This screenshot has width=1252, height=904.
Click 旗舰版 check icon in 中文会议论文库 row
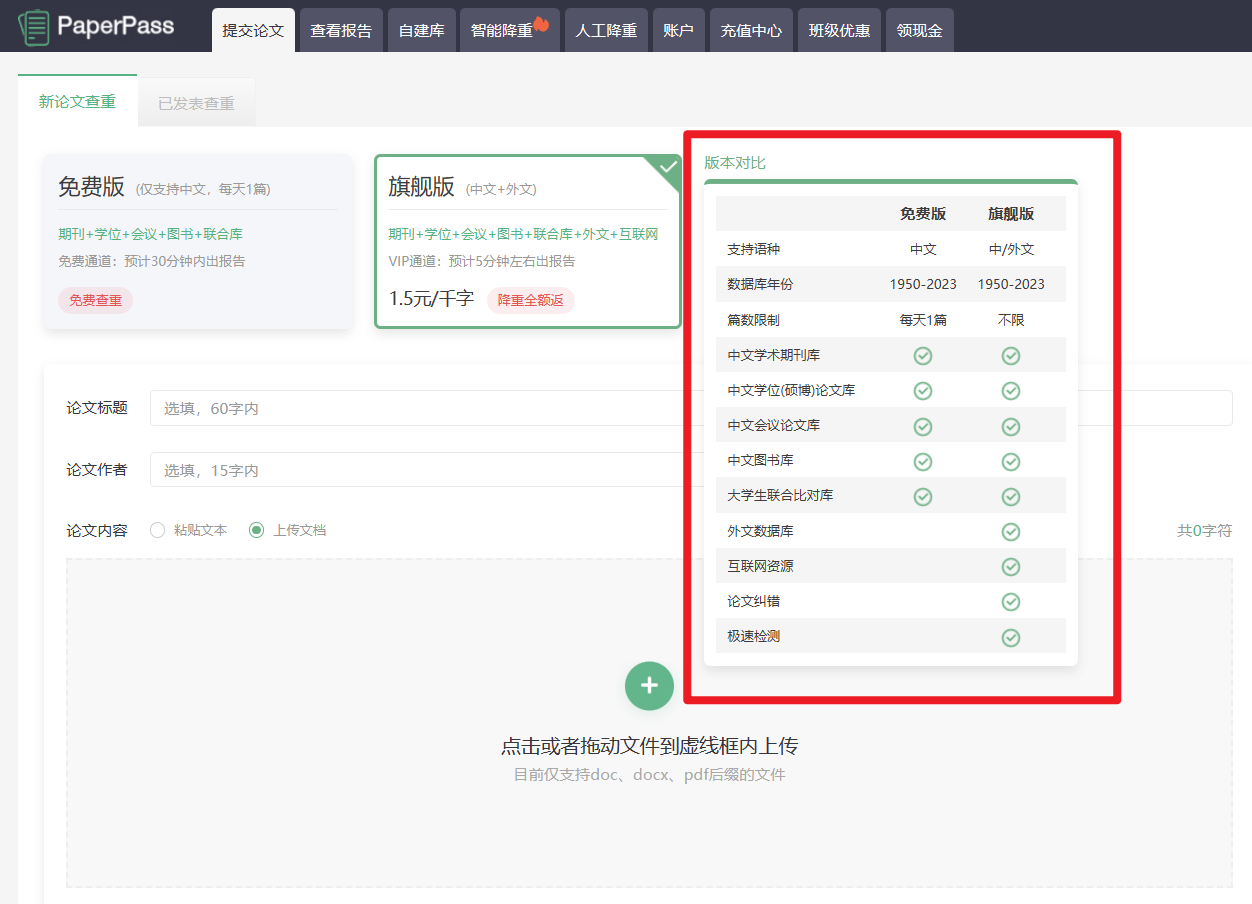(1011, 426)
